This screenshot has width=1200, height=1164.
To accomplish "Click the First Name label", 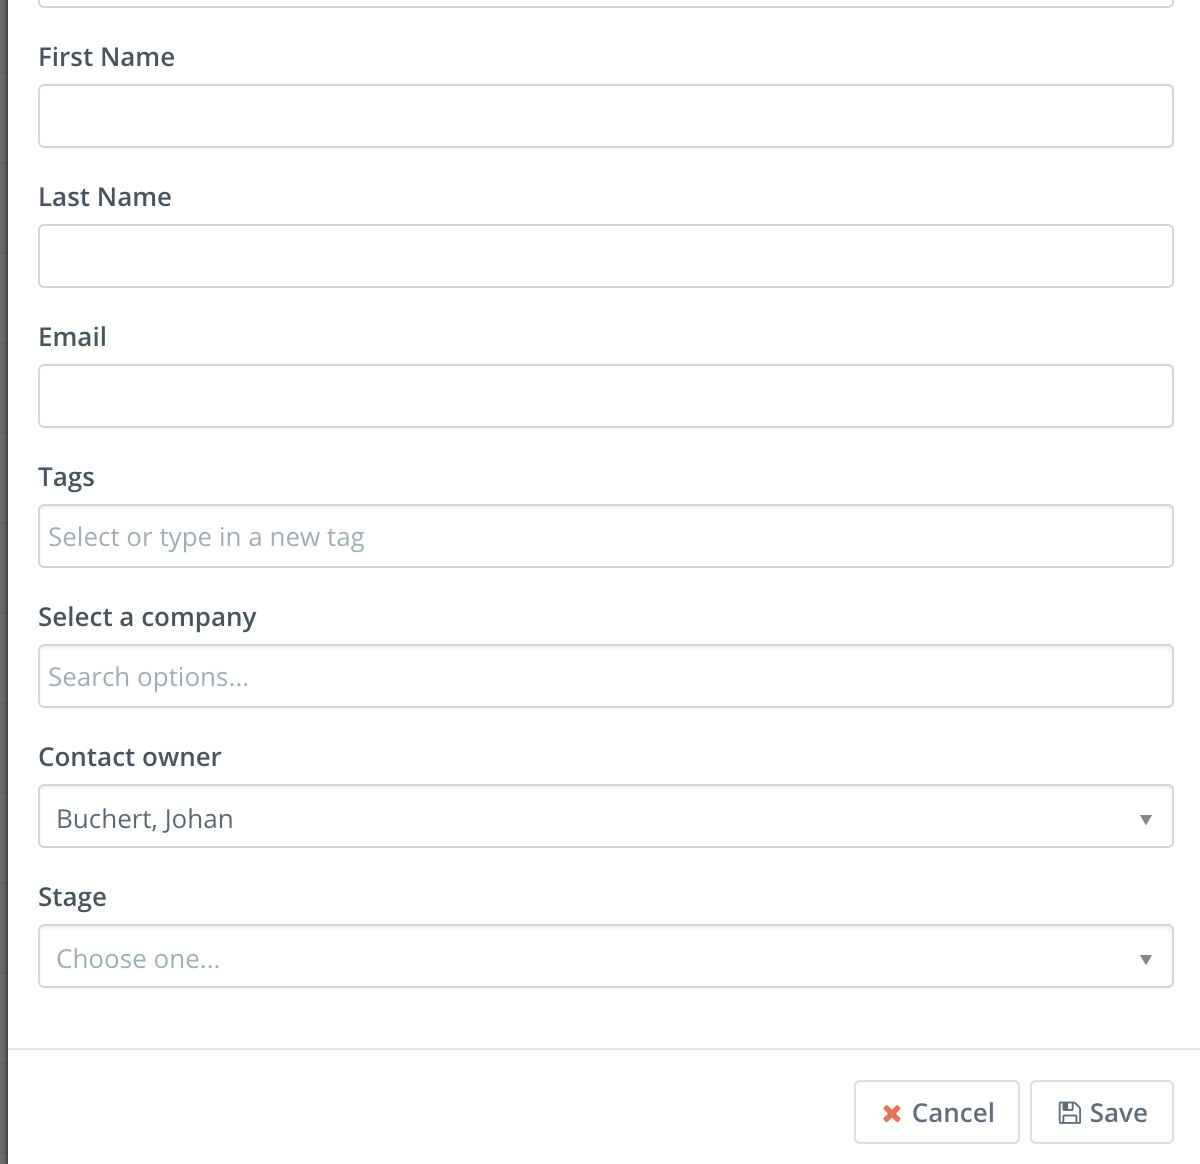I will pyautogui.click(x=106, y=57).
